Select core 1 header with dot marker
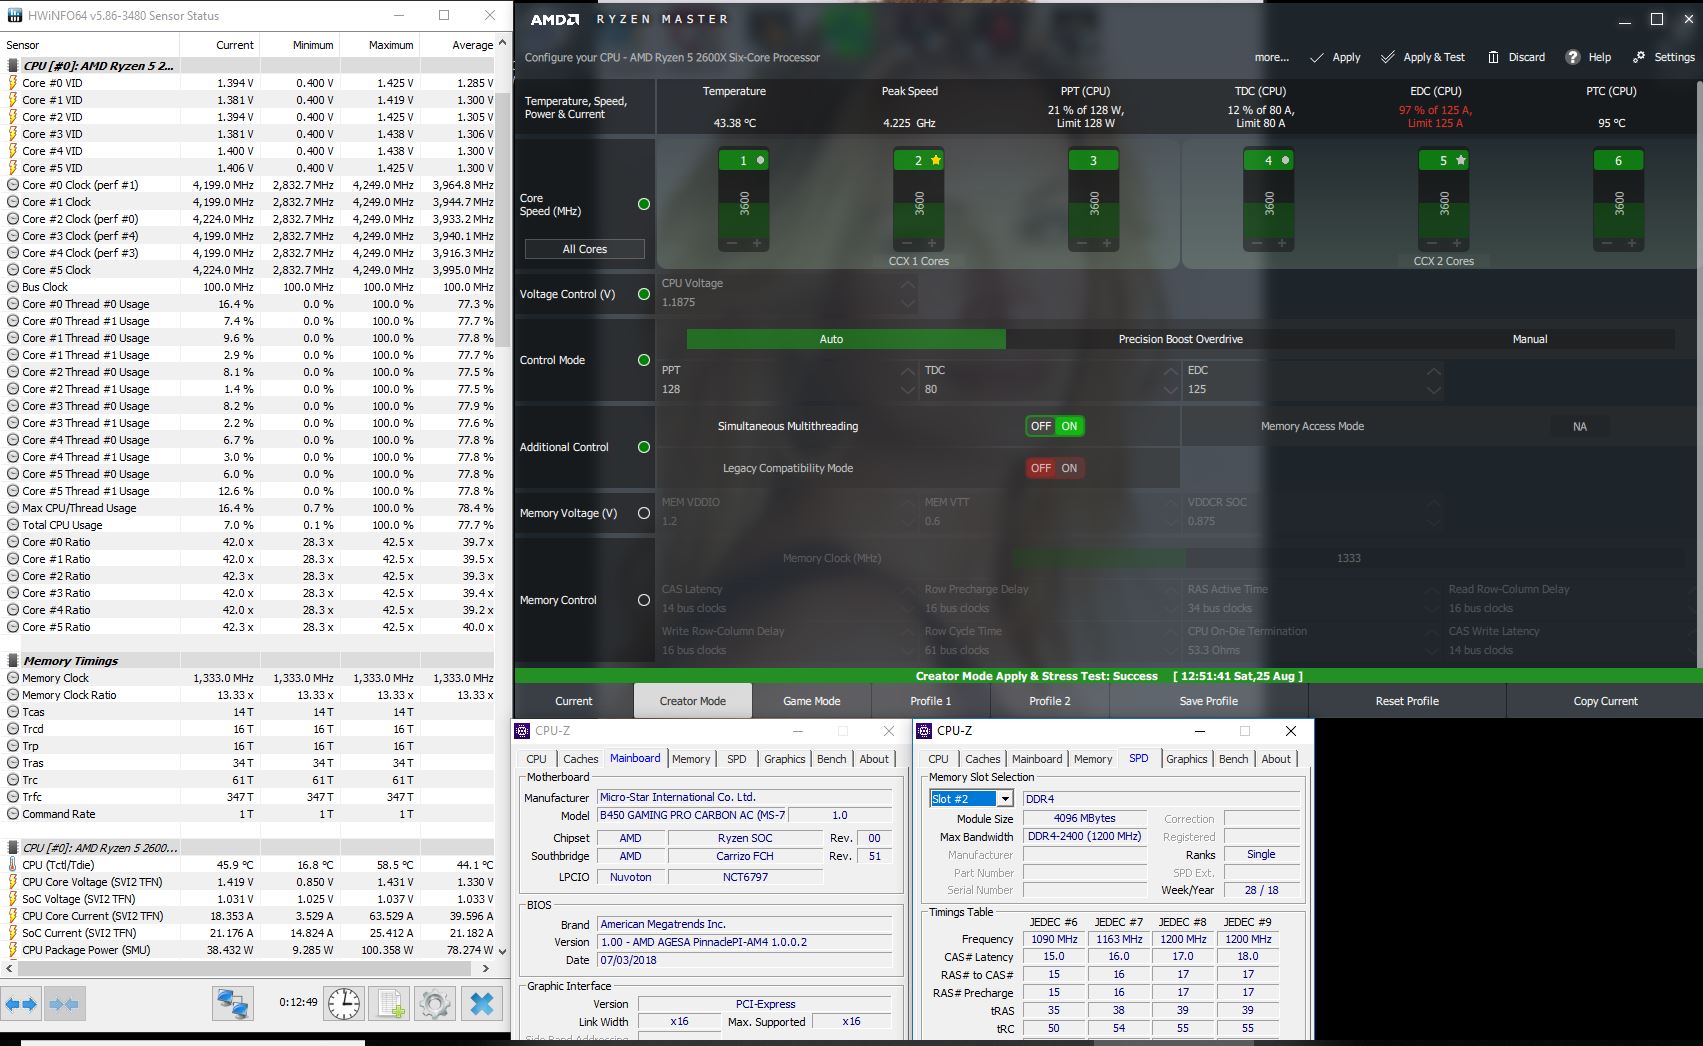 (744, 160)
